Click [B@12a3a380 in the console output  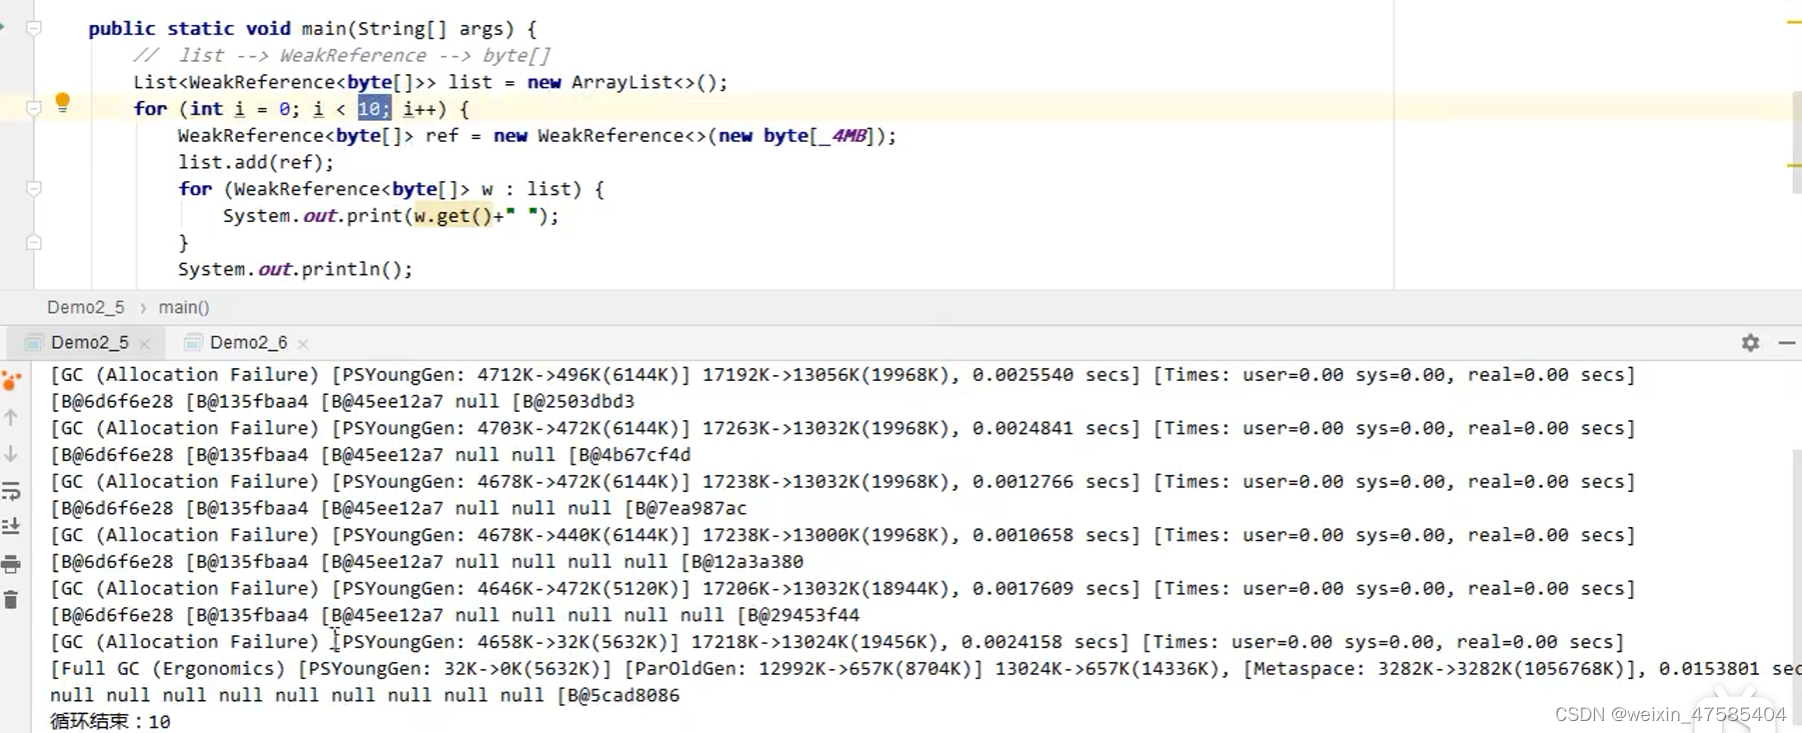742,562
